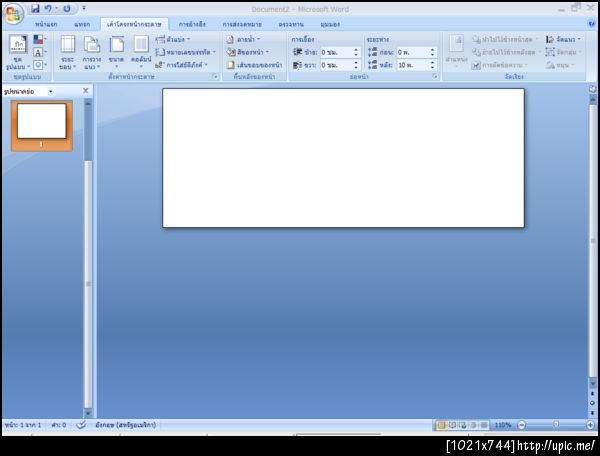Screen dimensions: 600x456
Task: Click the Group (จัดกลุ่ม) arrange icon
Action: point(550,52)
